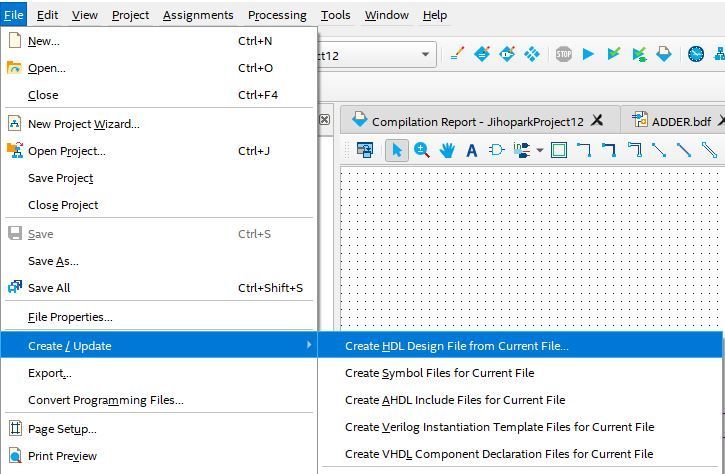Click the Detach Window icon in editor toolbar
Image resolution: width=725 pixels, height=474 pixels.
(365, 150)
